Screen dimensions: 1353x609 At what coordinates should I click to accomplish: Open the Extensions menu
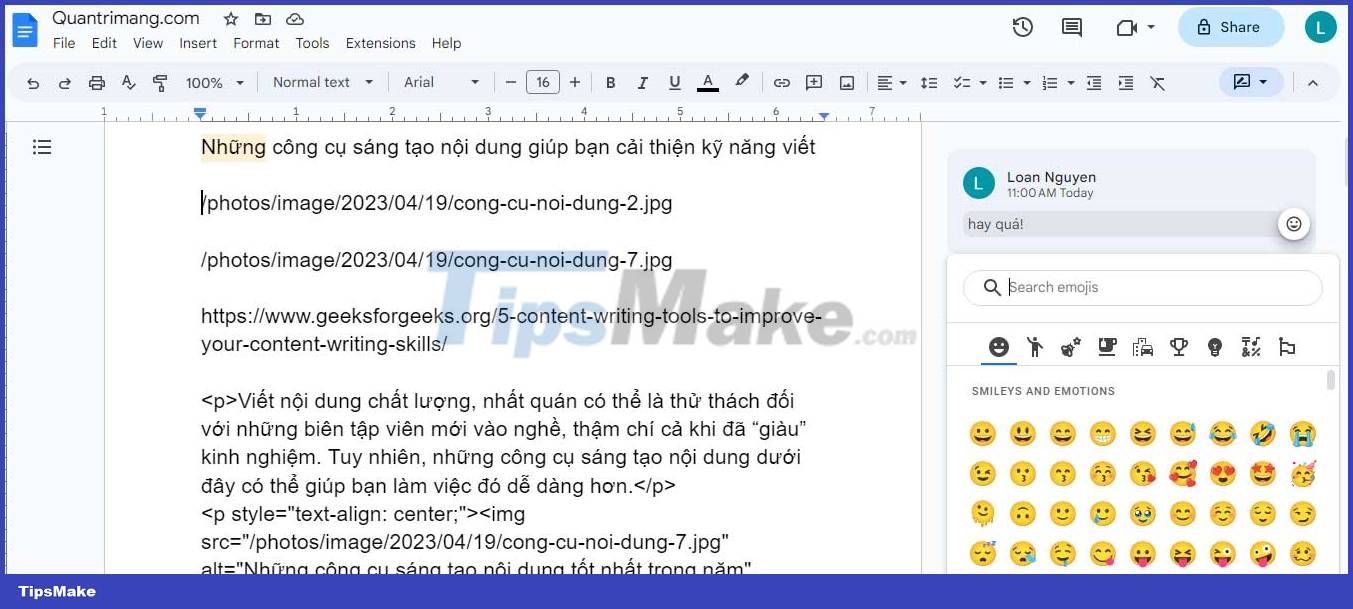click(380, 43)
